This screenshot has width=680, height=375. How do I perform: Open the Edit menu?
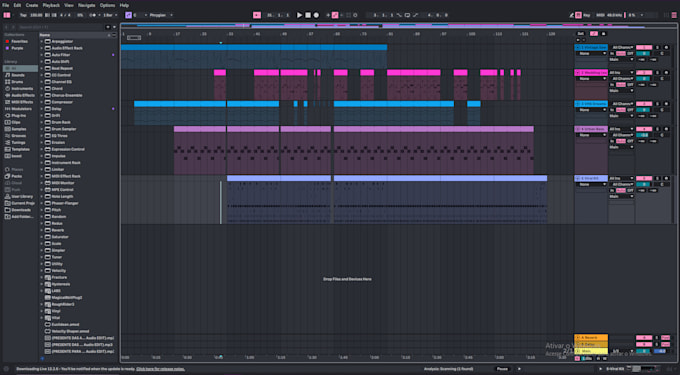click(17, 5)
